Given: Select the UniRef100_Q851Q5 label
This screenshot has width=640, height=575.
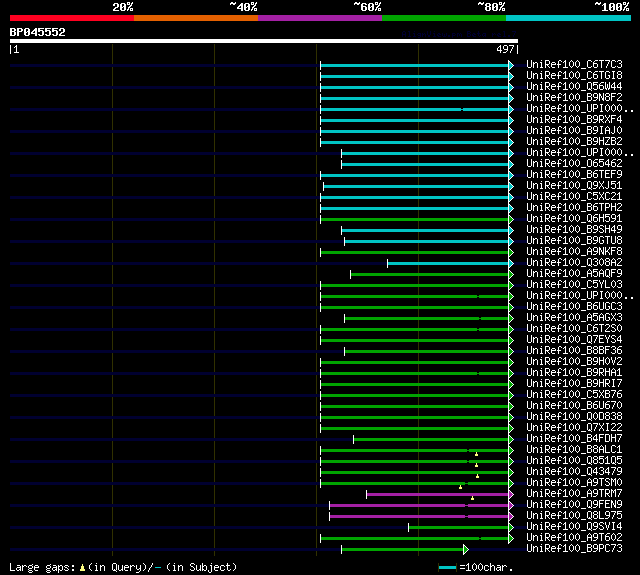Looking at the screenshot, I should [574, 461].
